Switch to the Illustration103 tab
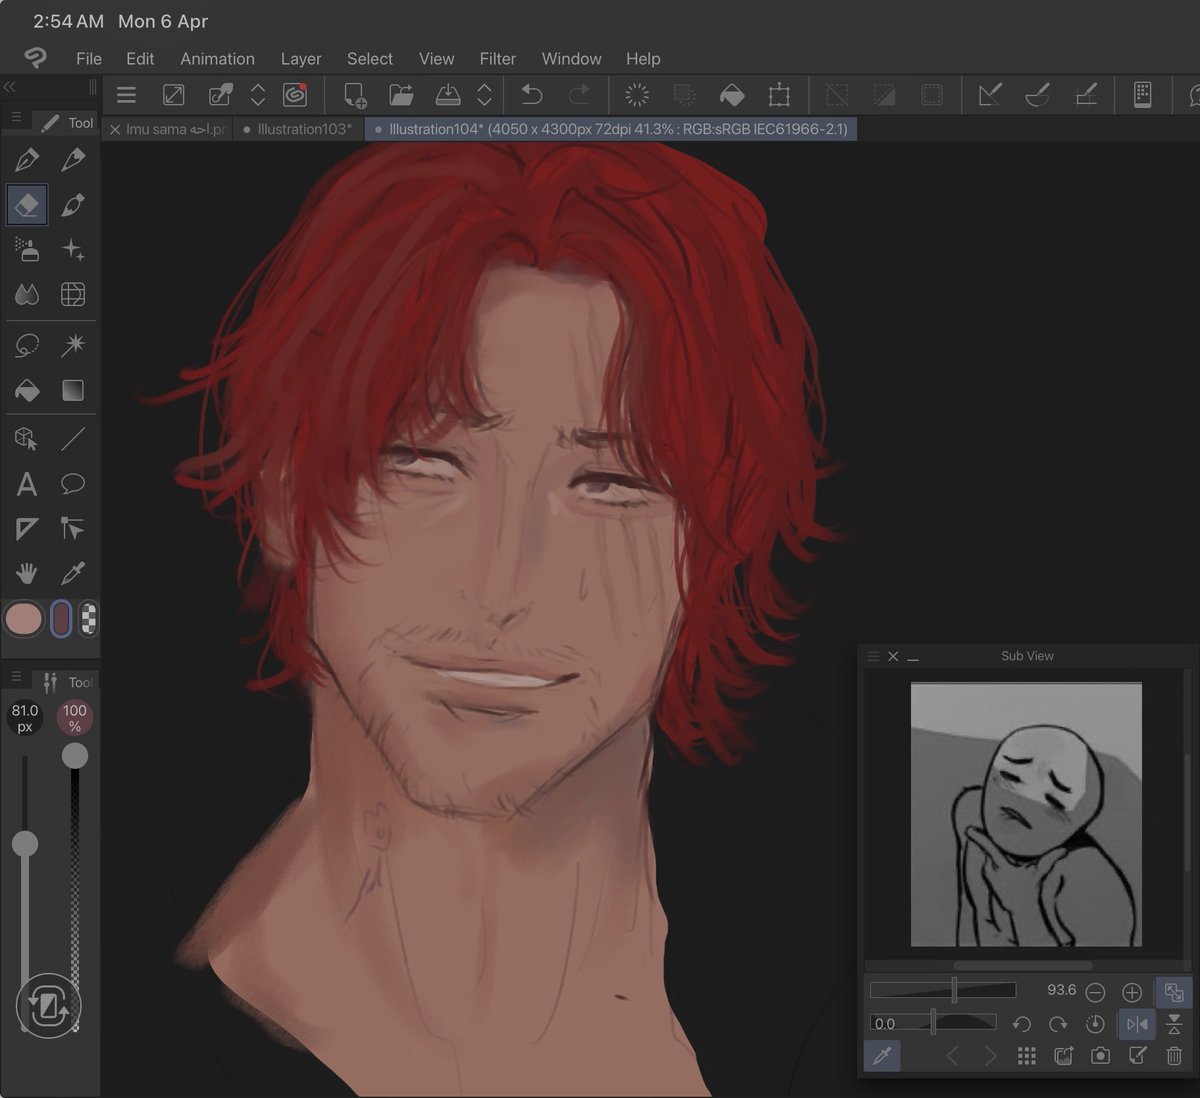Viewport: 1200px width, 1098px height. pos(299,129)
